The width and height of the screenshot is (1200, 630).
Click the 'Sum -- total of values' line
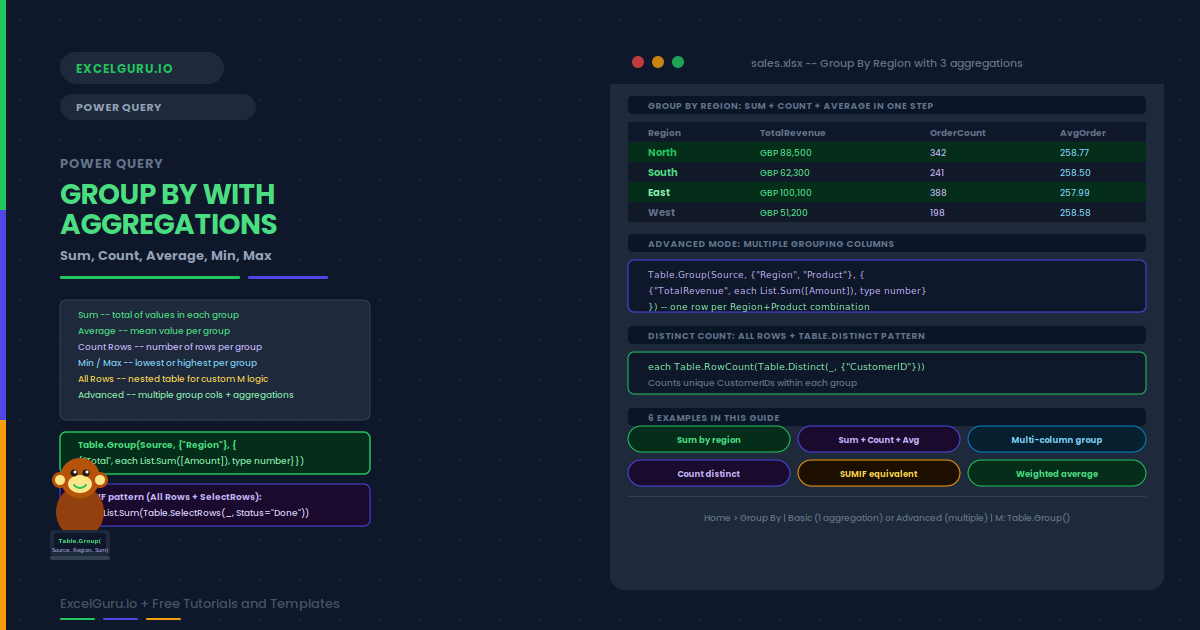(x=158, y=315)
